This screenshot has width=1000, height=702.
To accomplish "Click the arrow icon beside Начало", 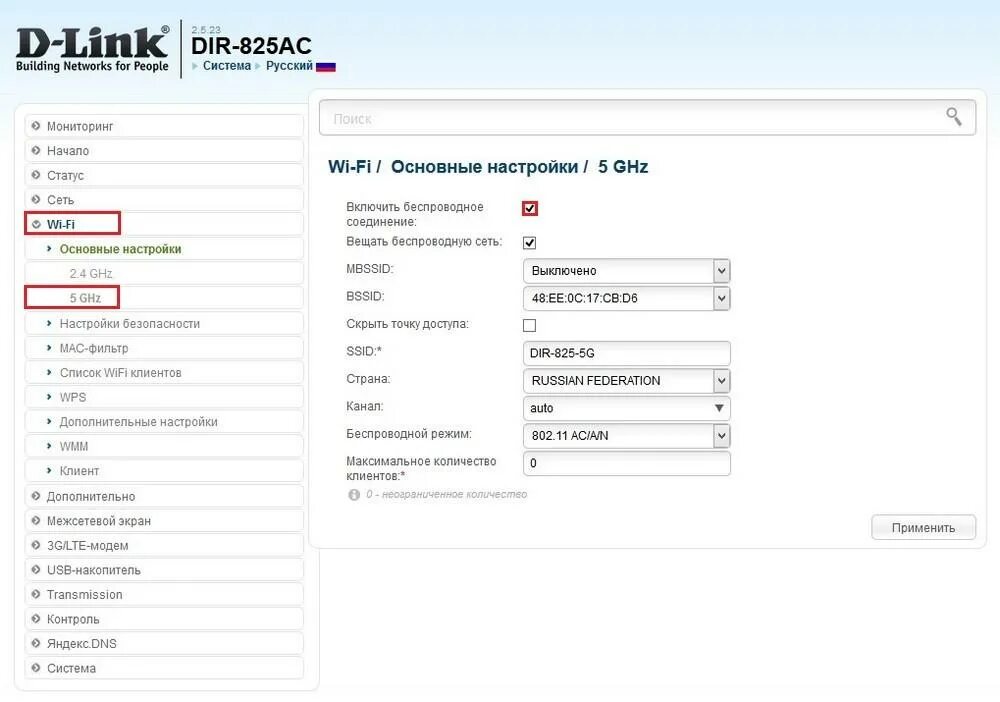I will coord(36,150).
